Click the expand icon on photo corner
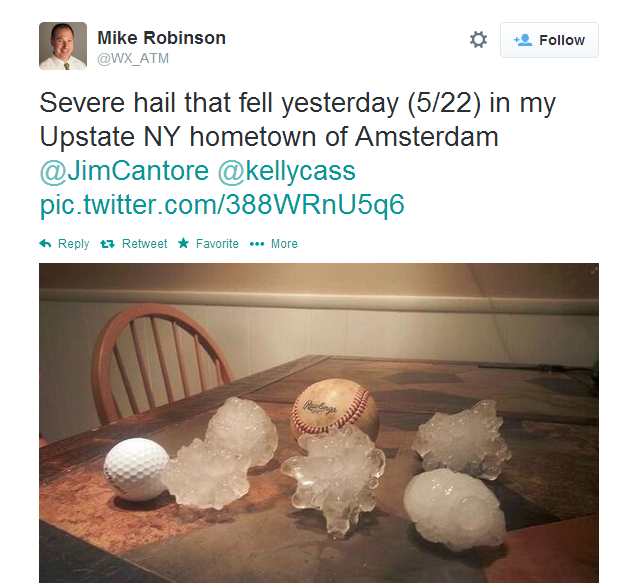The height and width of the screenshot is (583, 636). [x=594, y=269]
